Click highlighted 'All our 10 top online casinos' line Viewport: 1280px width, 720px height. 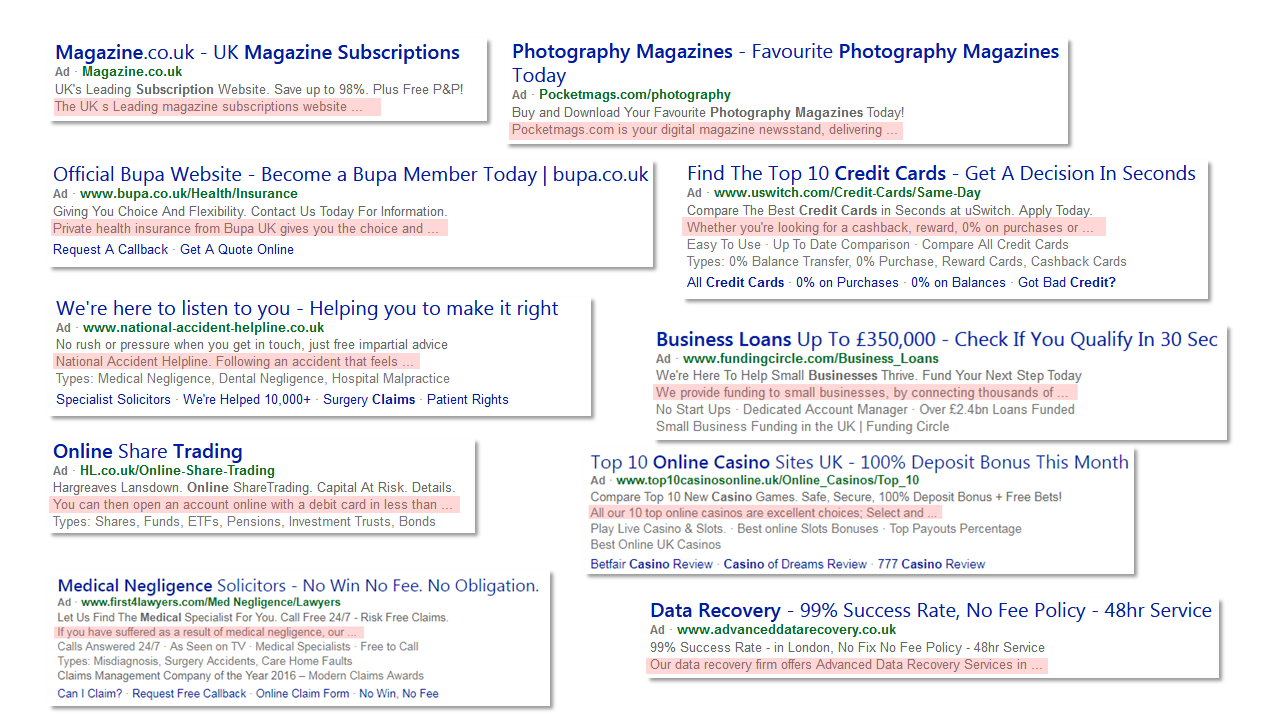pyautogui.click(x=764, y=513)
